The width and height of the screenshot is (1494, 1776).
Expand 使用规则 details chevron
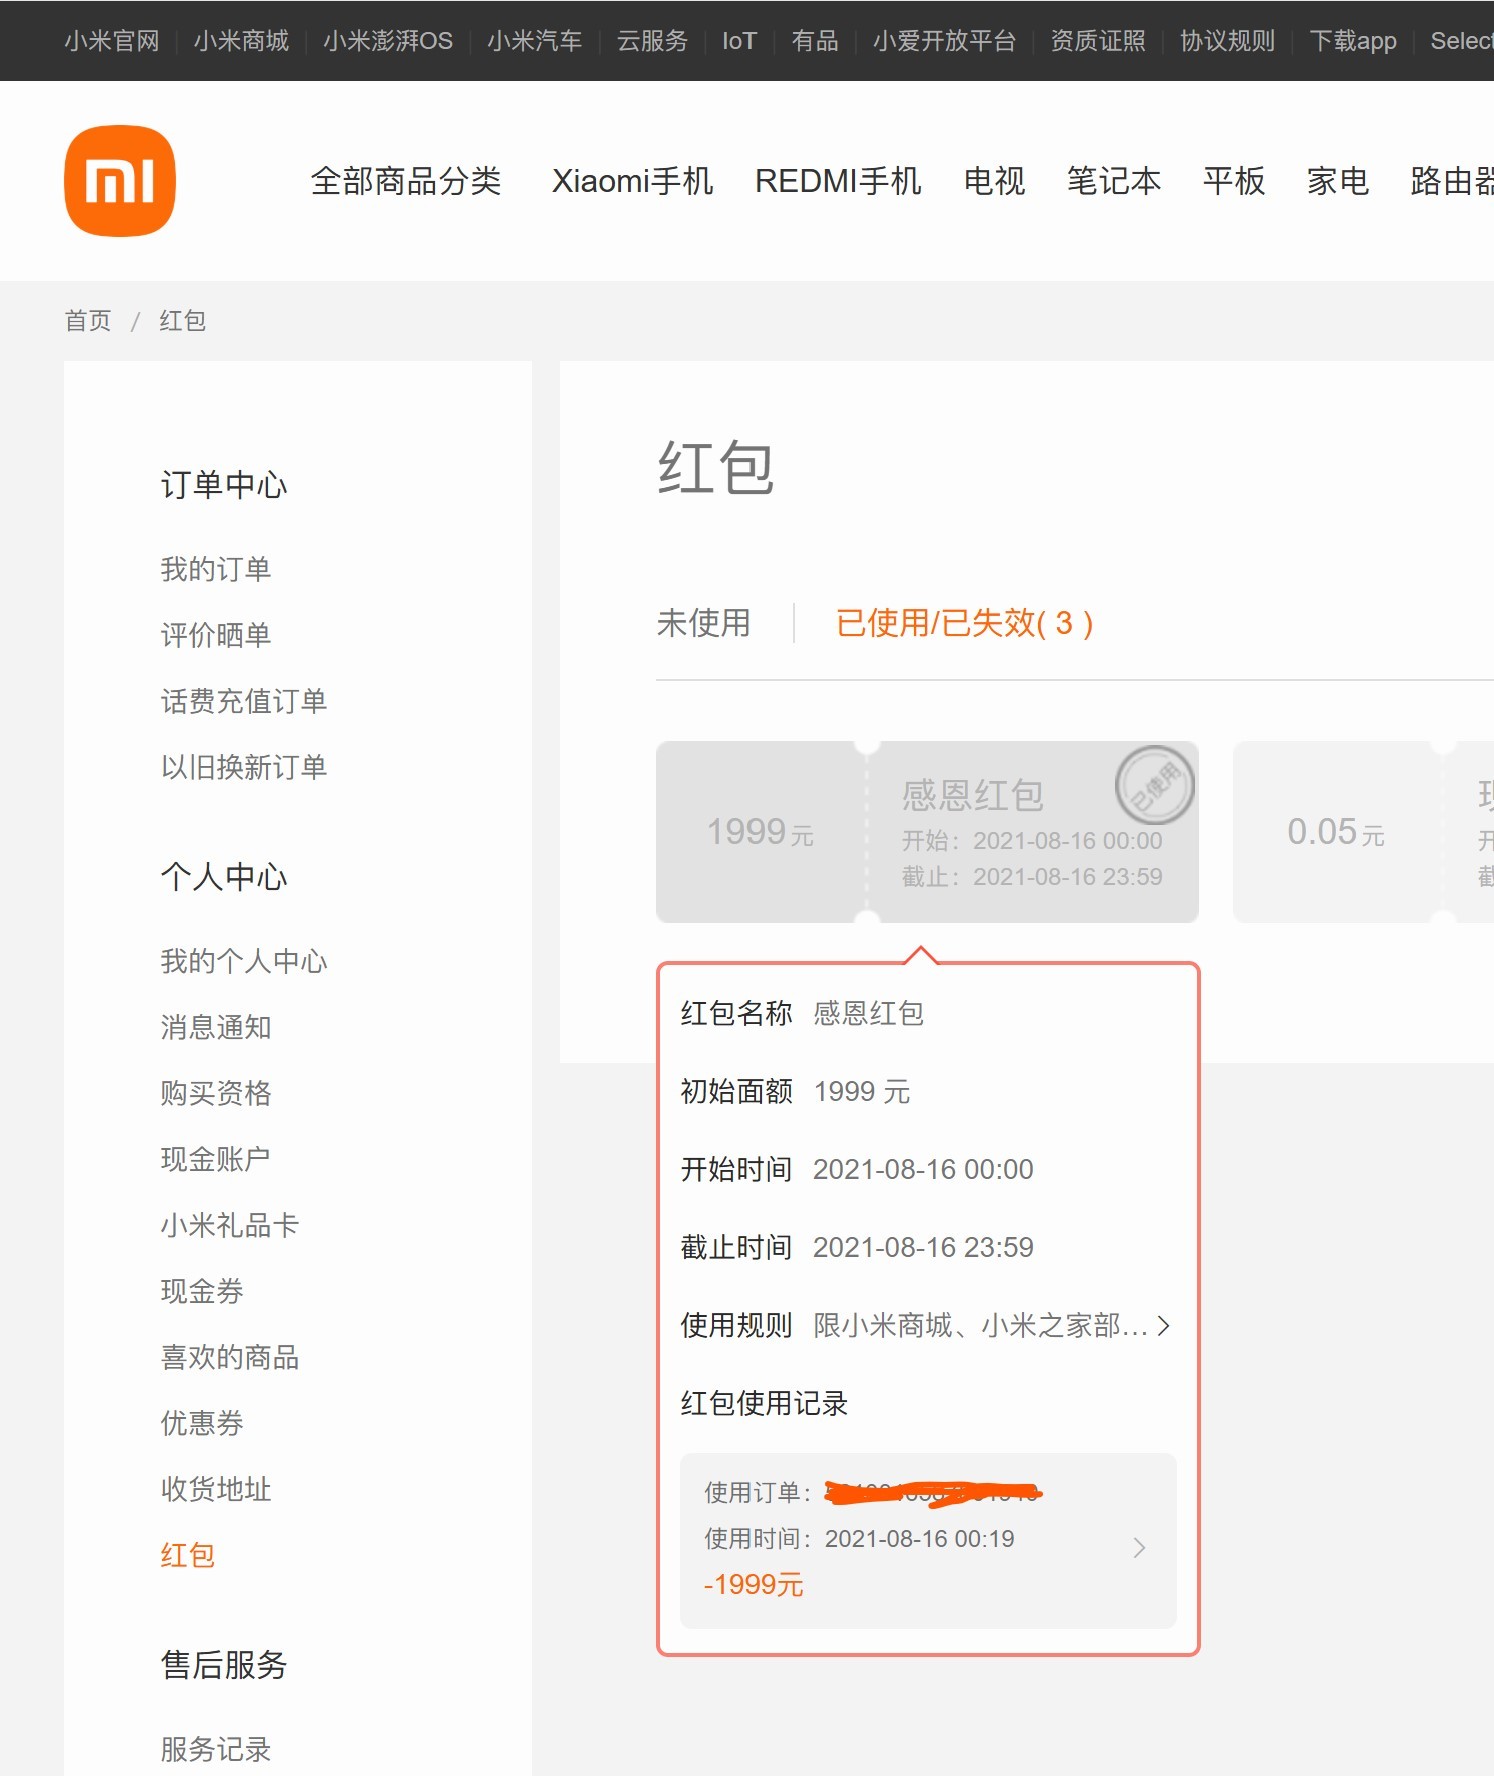coord(1163,1326)
